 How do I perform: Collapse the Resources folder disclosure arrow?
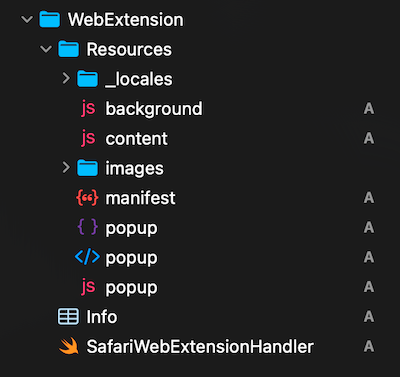point(46,49)
